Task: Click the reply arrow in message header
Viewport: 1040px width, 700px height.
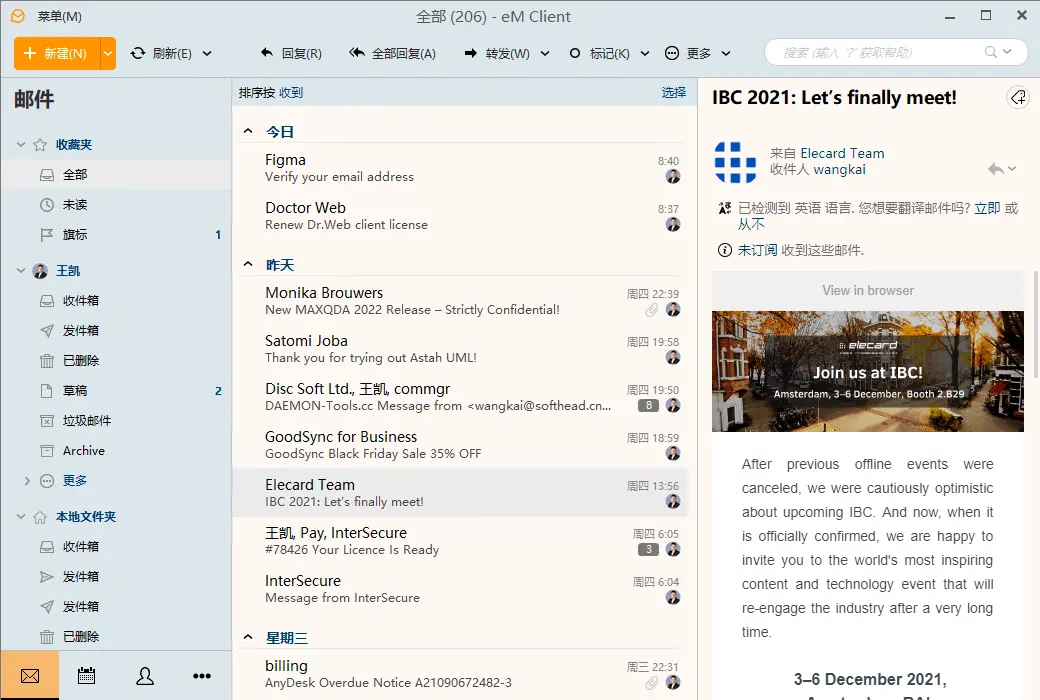Action: click(x=995, y=169)
